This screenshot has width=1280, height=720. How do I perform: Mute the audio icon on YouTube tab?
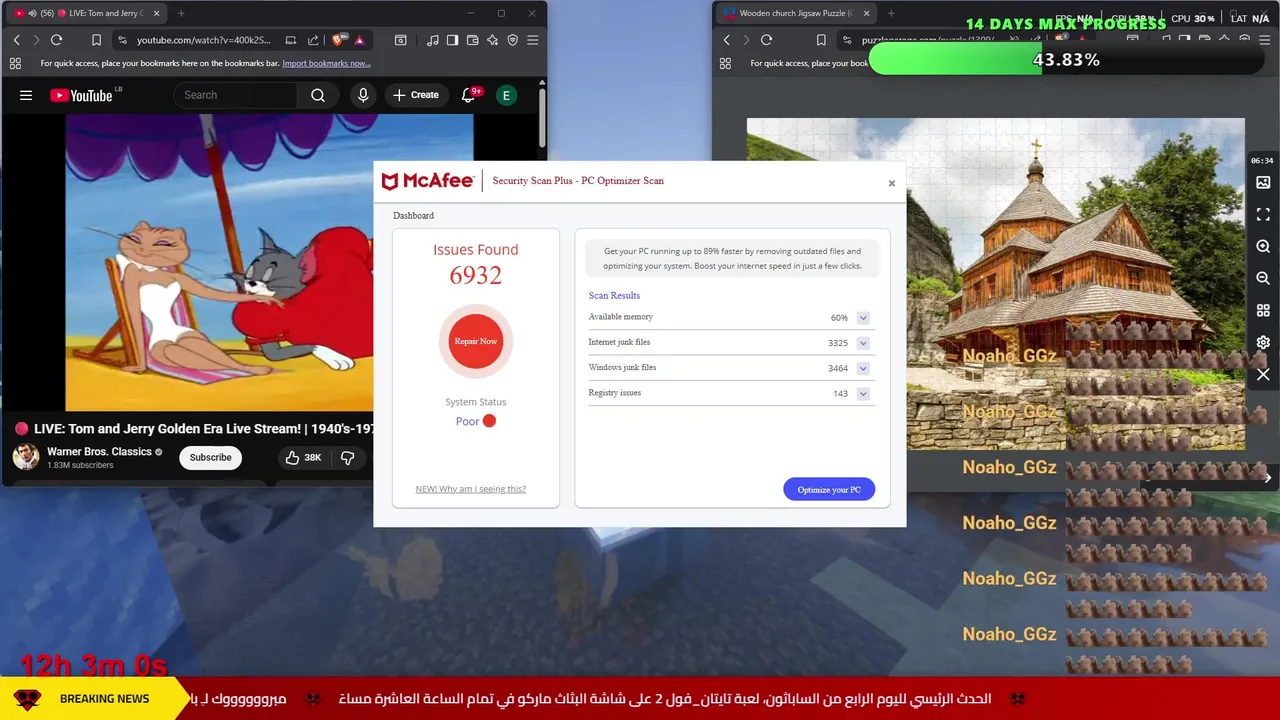(x=32, y=13)
